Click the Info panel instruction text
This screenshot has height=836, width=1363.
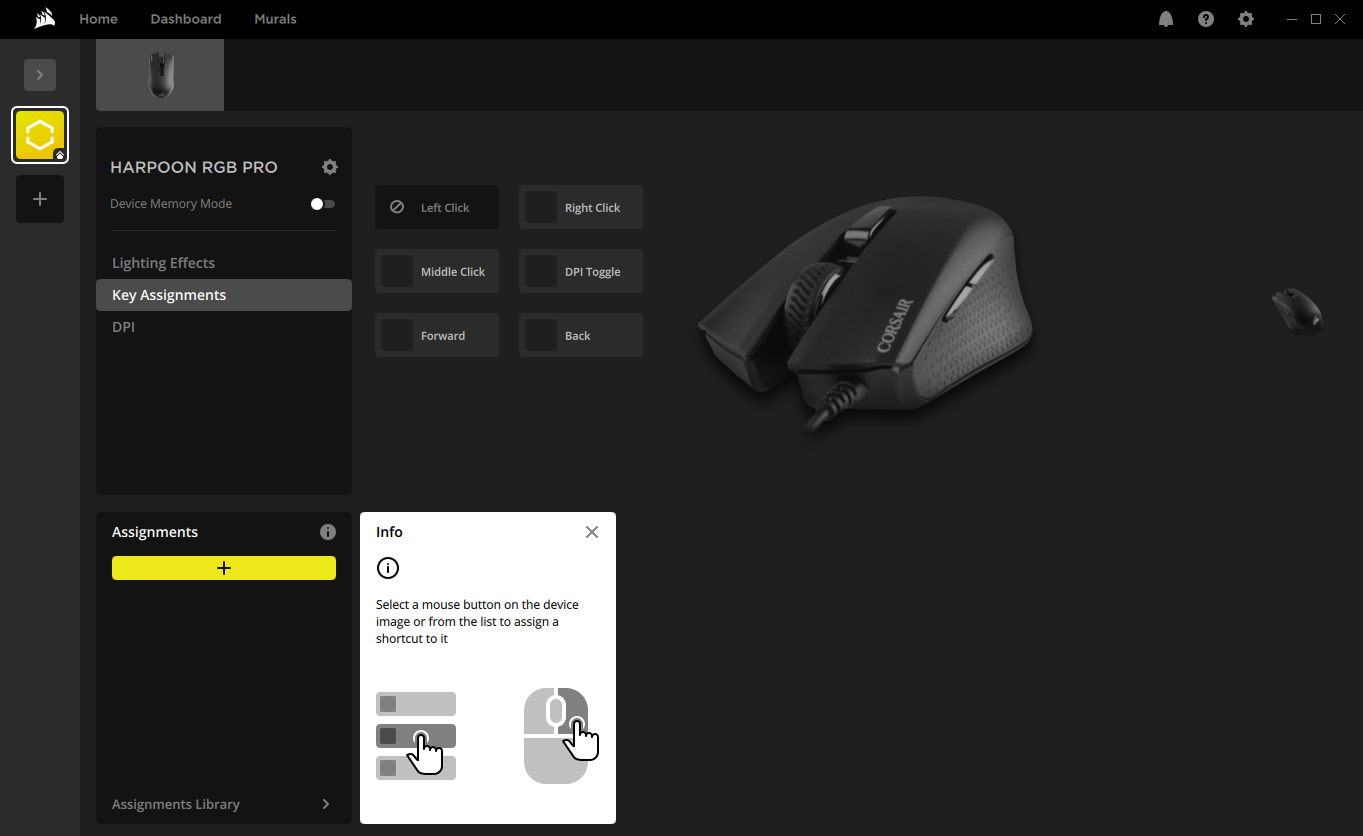pos(477,622)
